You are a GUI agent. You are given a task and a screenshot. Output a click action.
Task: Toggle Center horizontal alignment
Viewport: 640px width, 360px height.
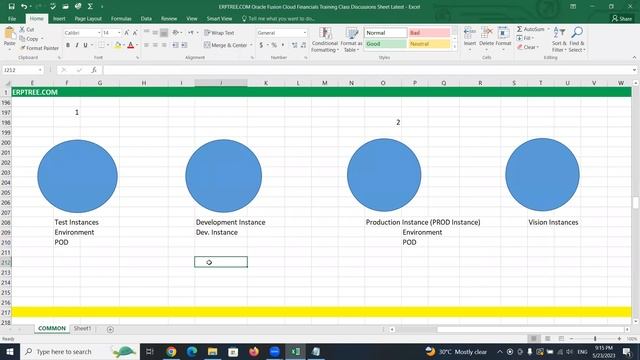coord(155,45)
